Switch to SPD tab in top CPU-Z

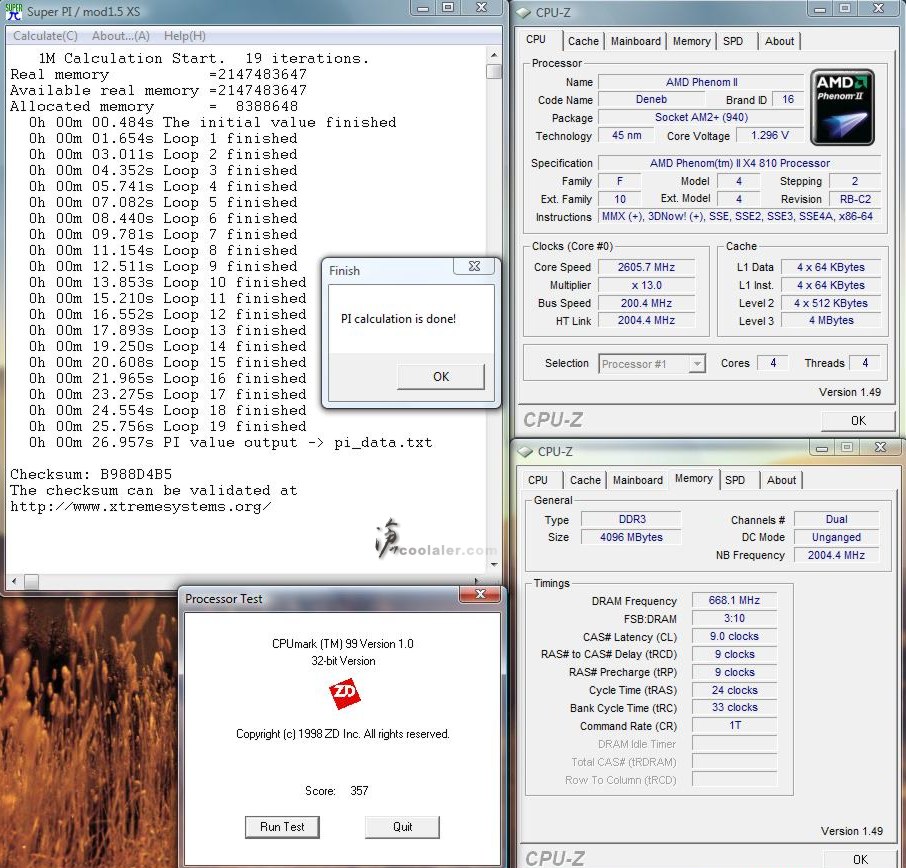(733, 41)
